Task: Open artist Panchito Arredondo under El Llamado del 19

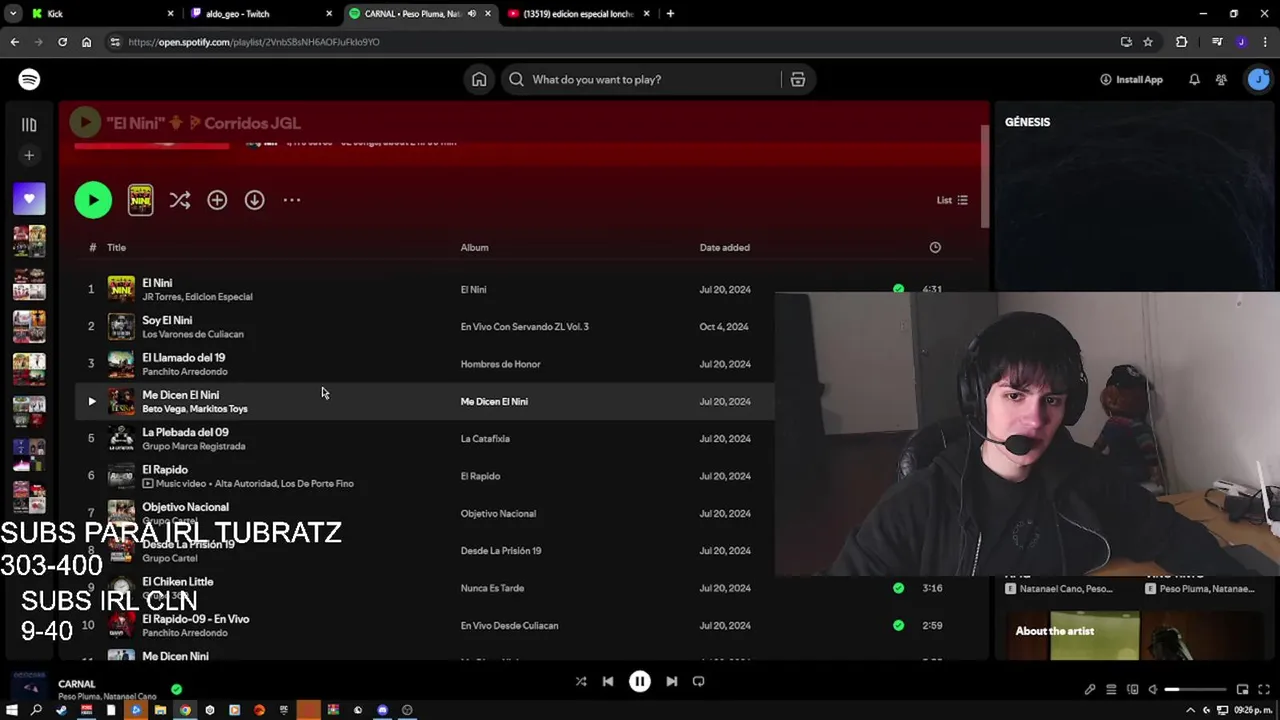Action: click(x=185, y=372)
